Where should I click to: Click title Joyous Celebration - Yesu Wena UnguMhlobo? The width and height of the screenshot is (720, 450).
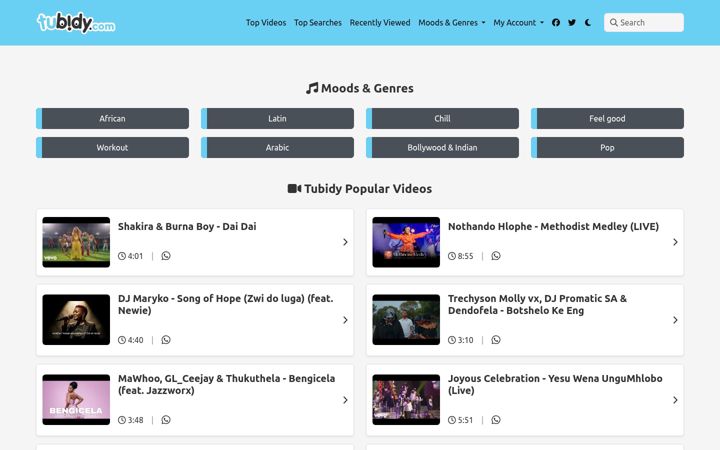click(555, 384)
